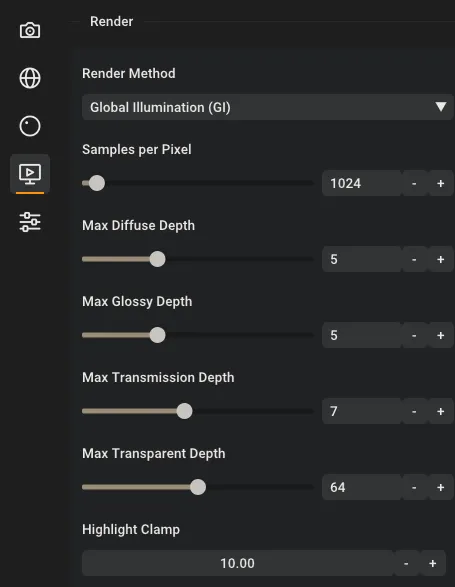The image size is (455, 587).
Task: Click the Max Diffuse Depth slider handle
Action: pyautogui.click(x=157, y=259)
